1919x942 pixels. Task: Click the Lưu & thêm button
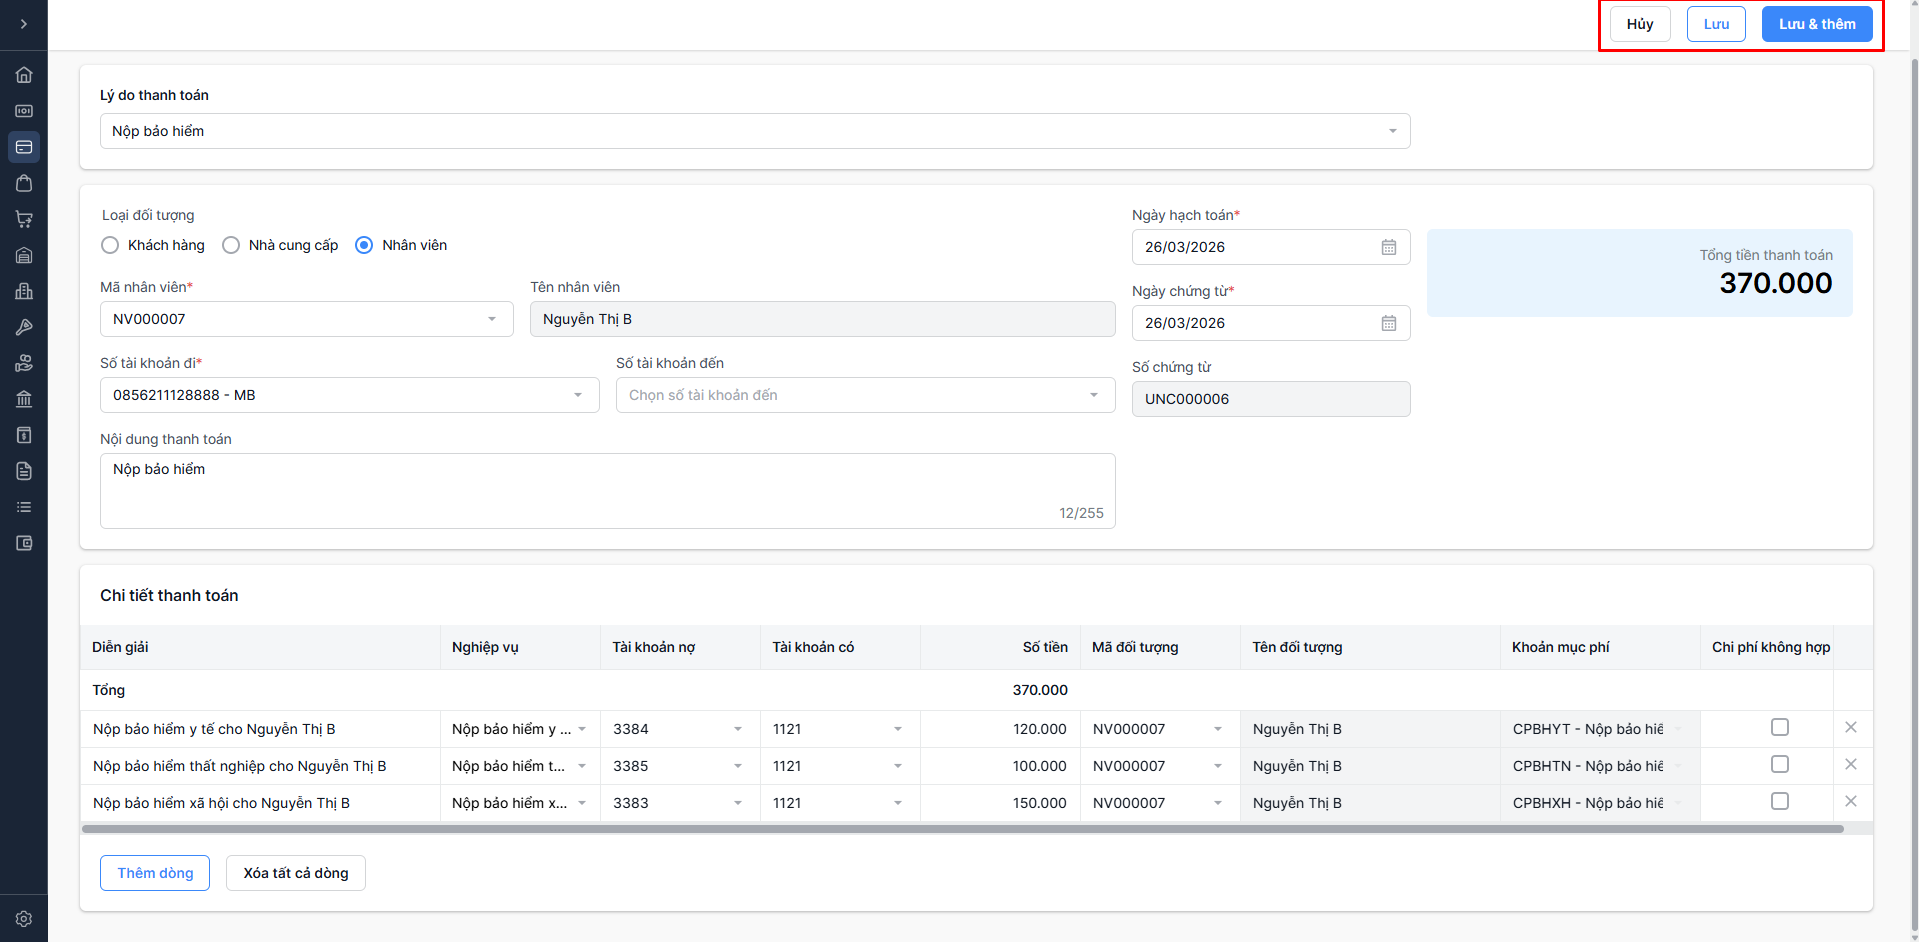pos(1816,24)
